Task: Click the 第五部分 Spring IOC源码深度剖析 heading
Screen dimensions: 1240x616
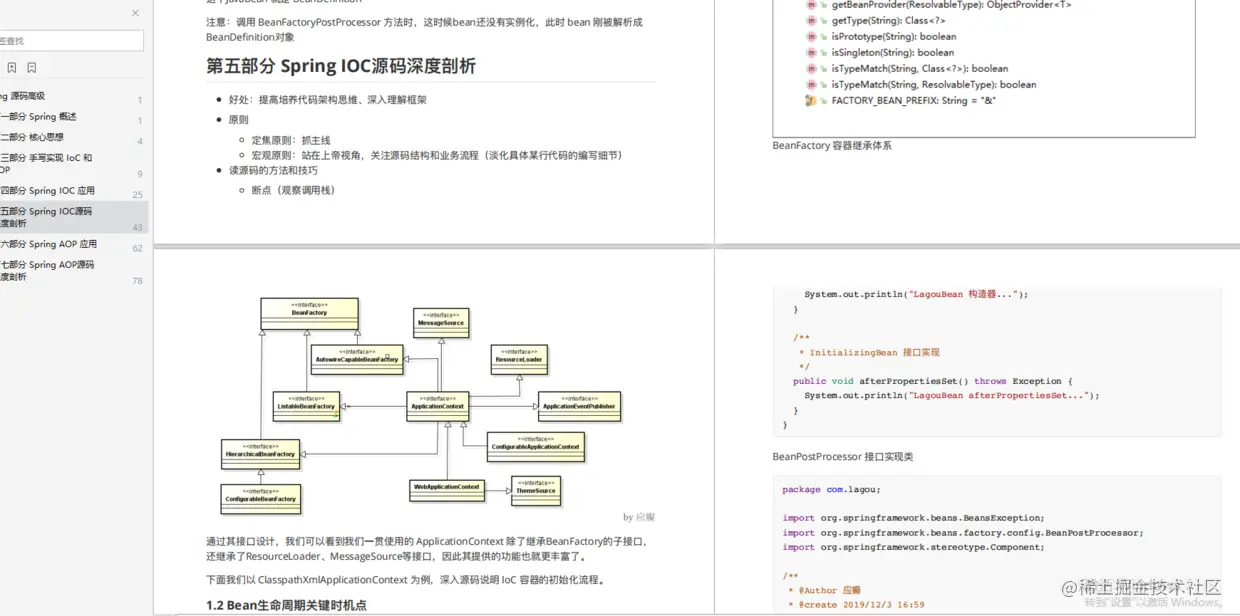Action: pyautogui.click(x=341, y=66)
